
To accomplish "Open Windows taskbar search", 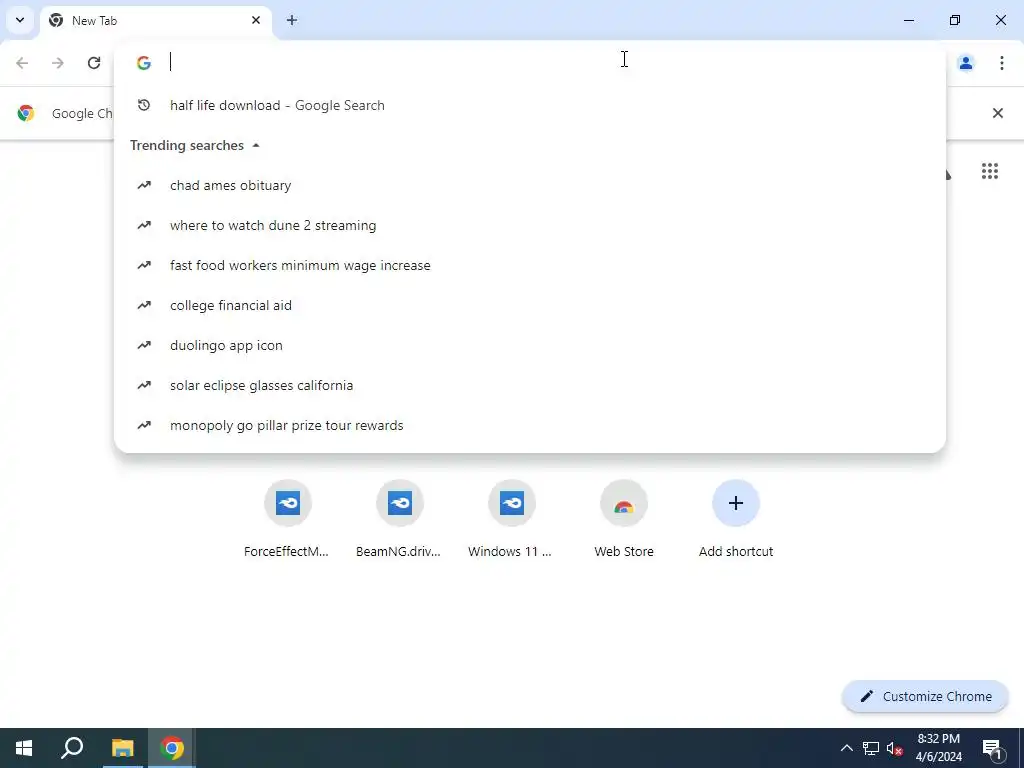I will click(x=72, y=748).
